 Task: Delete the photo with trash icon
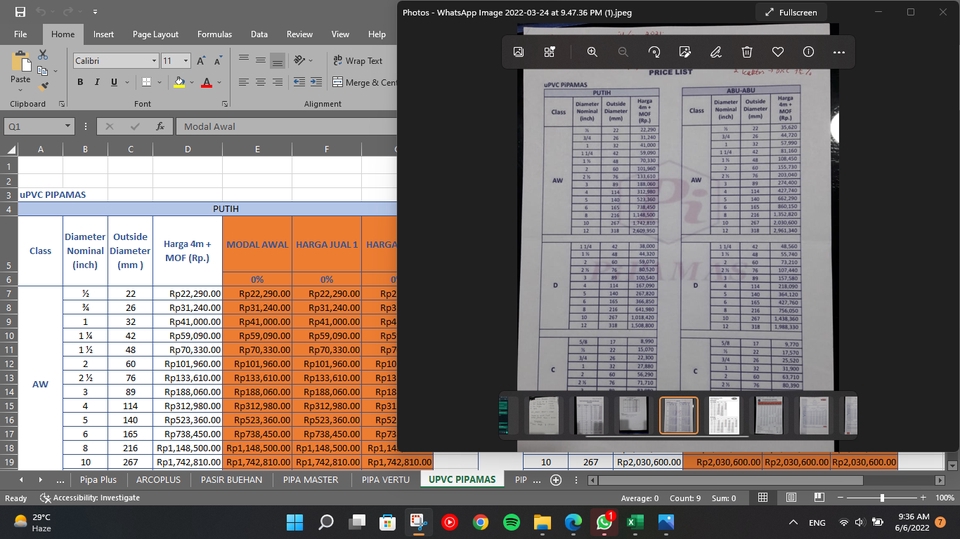click(x=747, y=52)
